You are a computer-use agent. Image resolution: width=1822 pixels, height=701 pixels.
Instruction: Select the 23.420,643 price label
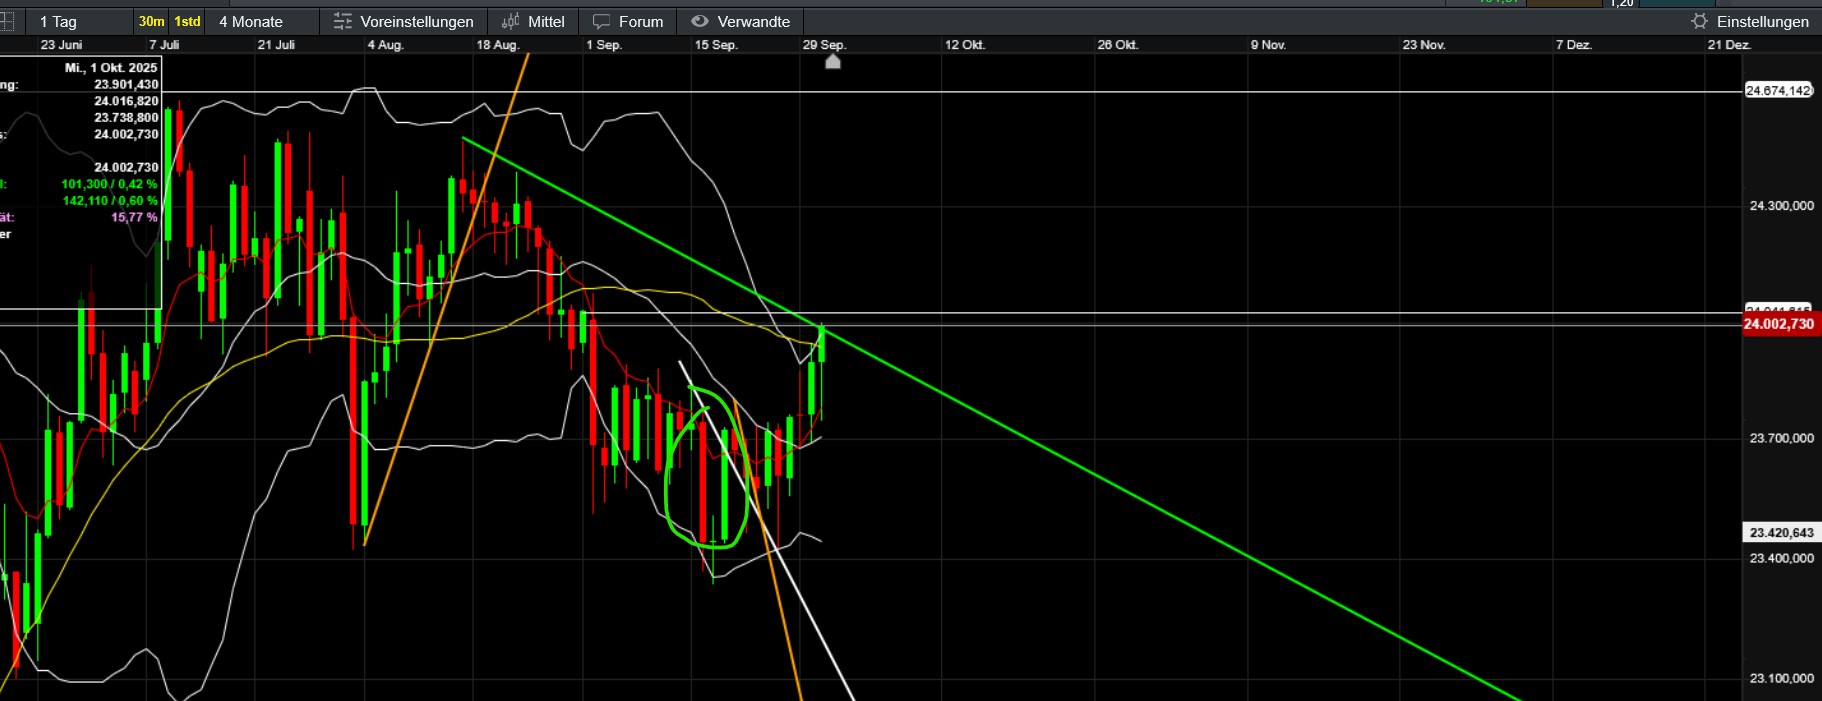pyautogui.click(x=1781, y=533)
